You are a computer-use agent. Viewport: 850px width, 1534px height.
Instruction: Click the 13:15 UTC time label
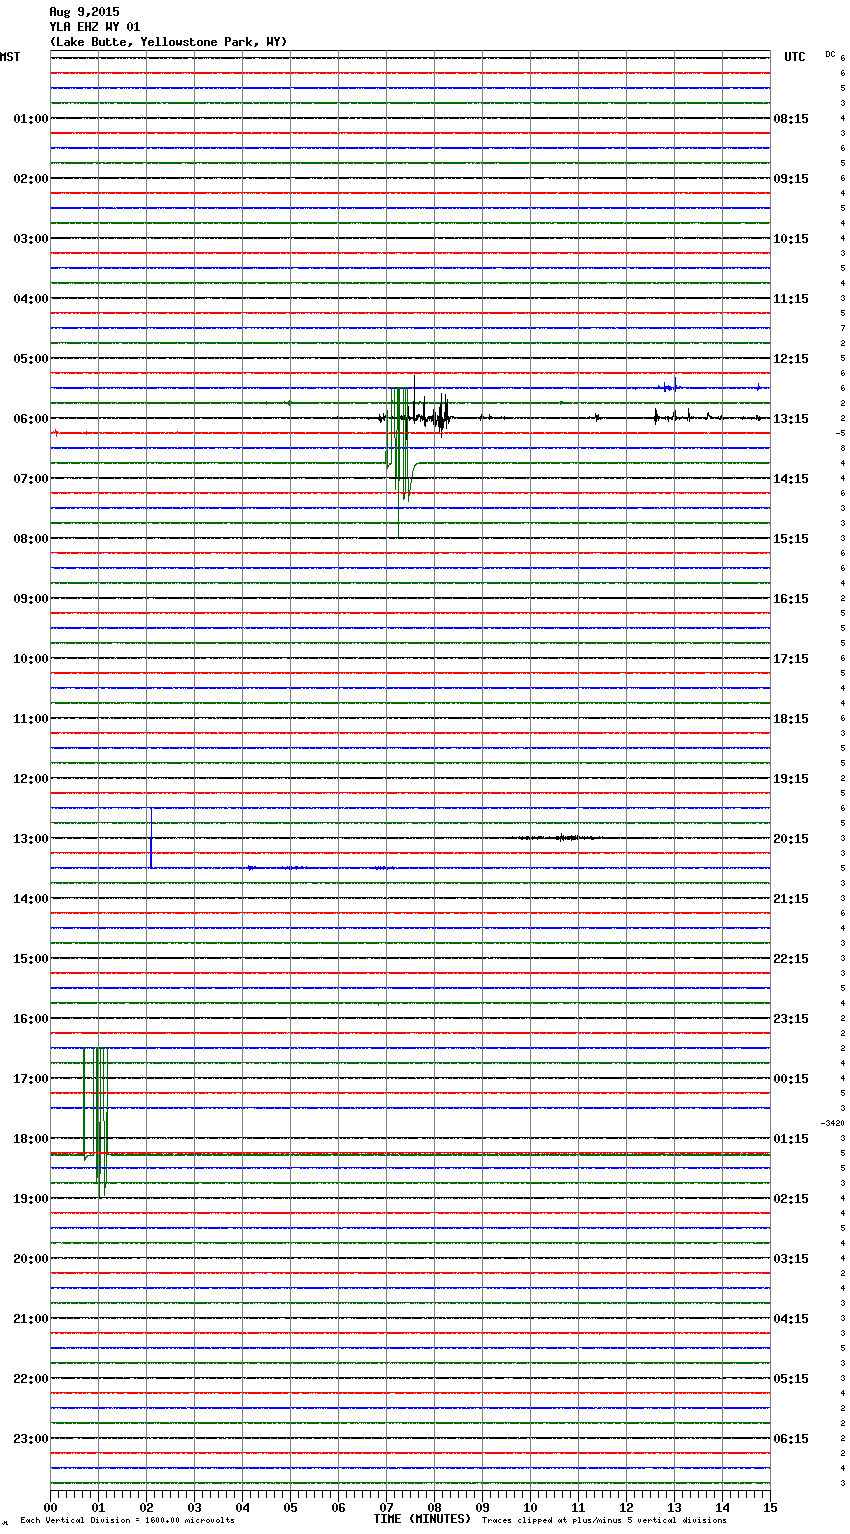pyautogui.click(x=791, y=419)
